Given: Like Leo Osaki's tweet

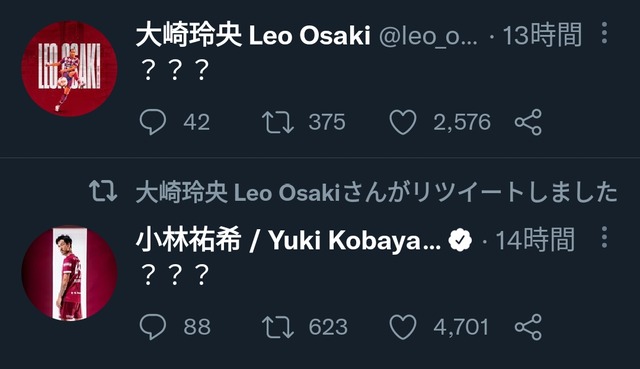Looking at the screenshot, I should (x=403, y=122).
